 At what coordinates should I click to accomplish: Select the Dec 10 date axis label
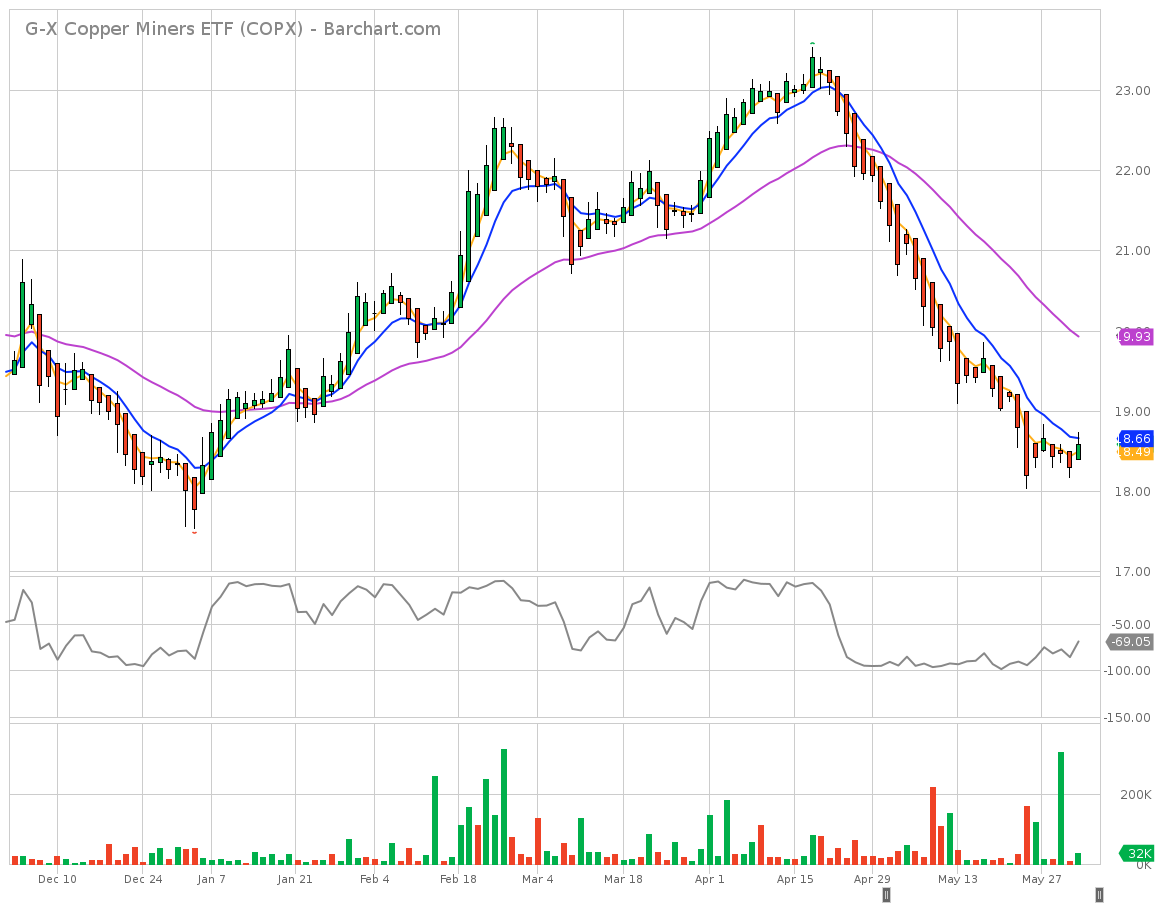pos(57,879)
